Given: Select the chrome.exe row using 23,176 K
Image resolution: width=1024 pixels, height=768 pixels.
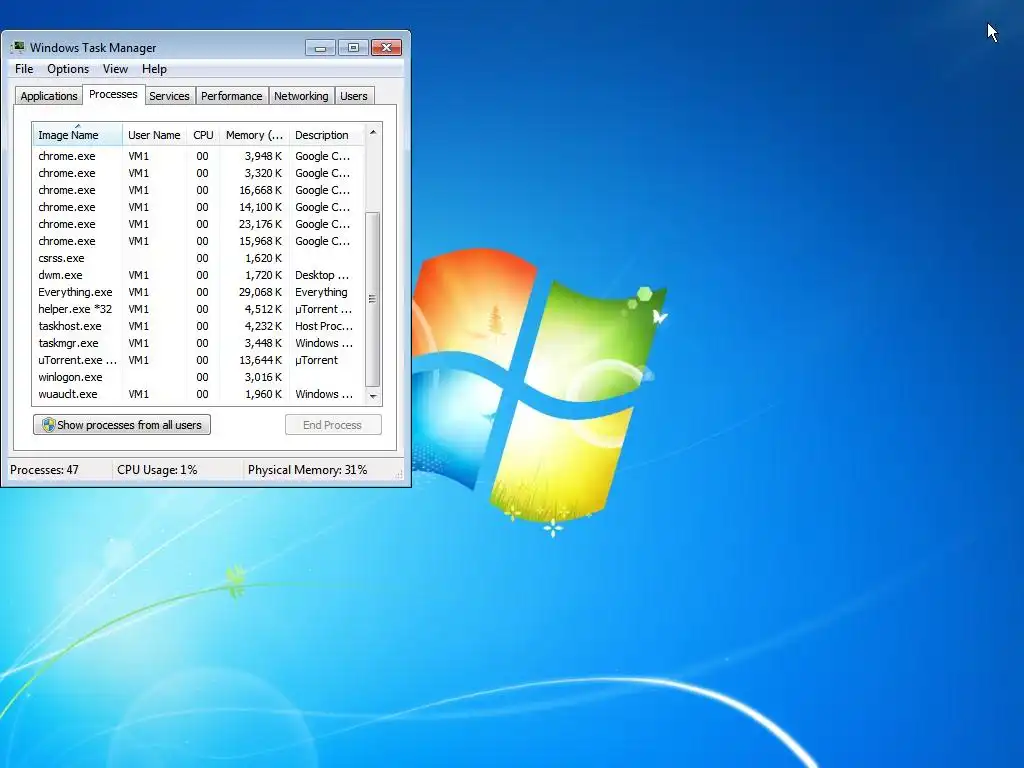Looking at the screenshot, I should (x=198, y=224).
